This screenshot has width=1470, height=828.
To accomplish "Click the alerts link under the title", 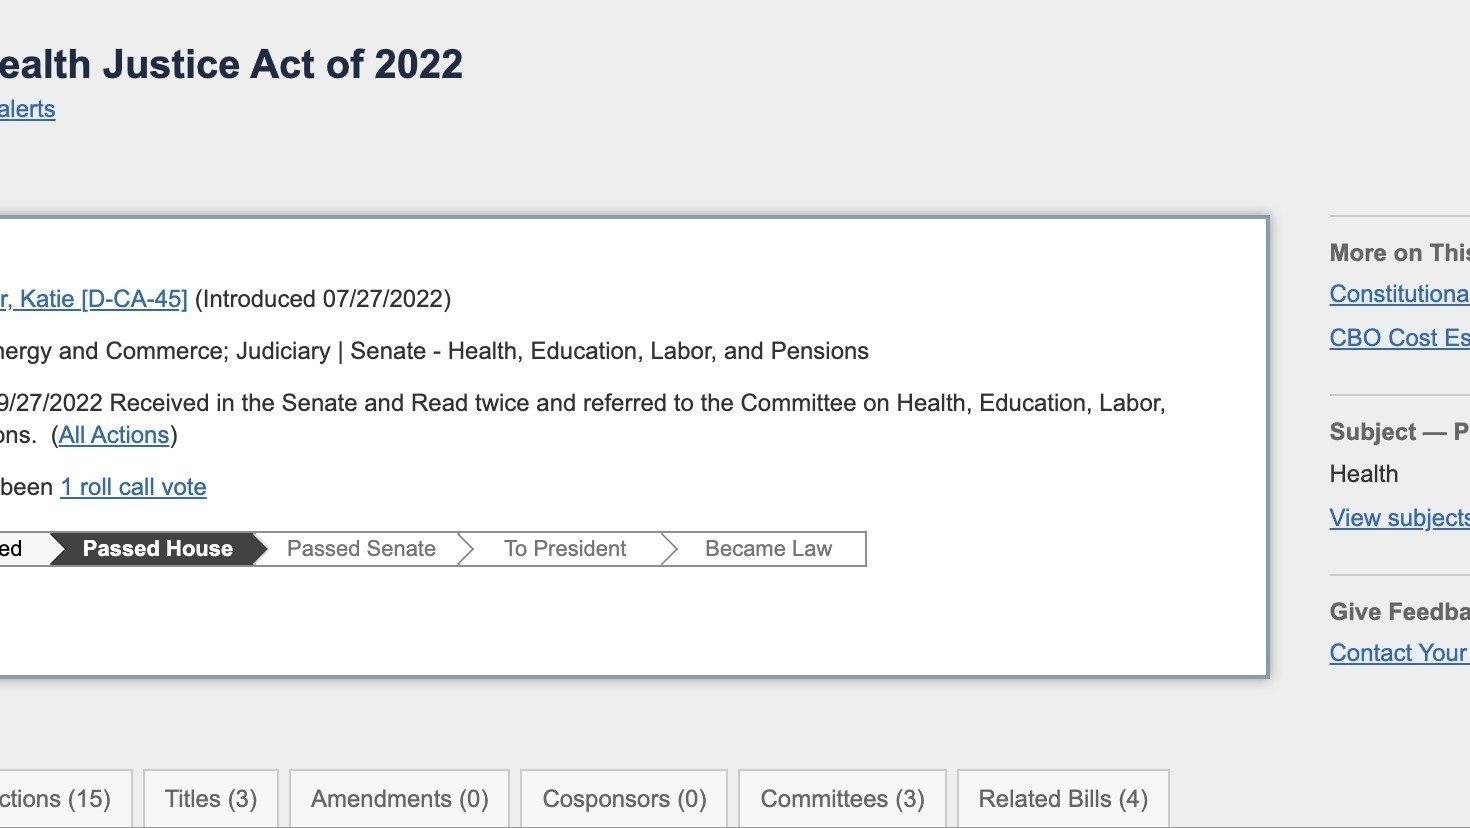I will pos(27,109).
